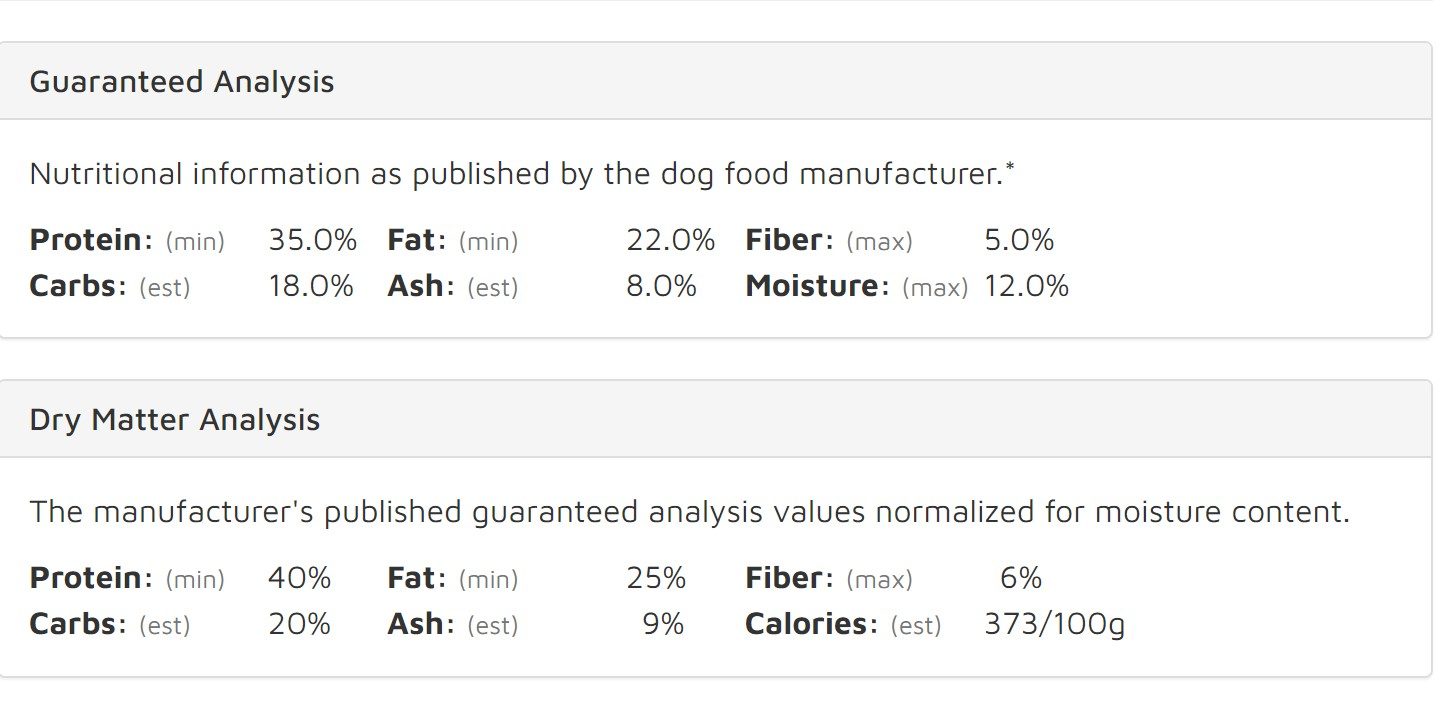Click the 6% dry matter fiber value
This screenshot has height=703, width=1450.
(1021, 579)
